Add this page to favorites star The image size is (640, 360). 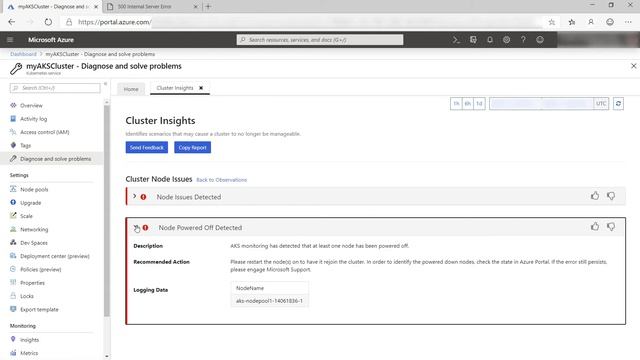pyautogui.click(x=552, y=22)
